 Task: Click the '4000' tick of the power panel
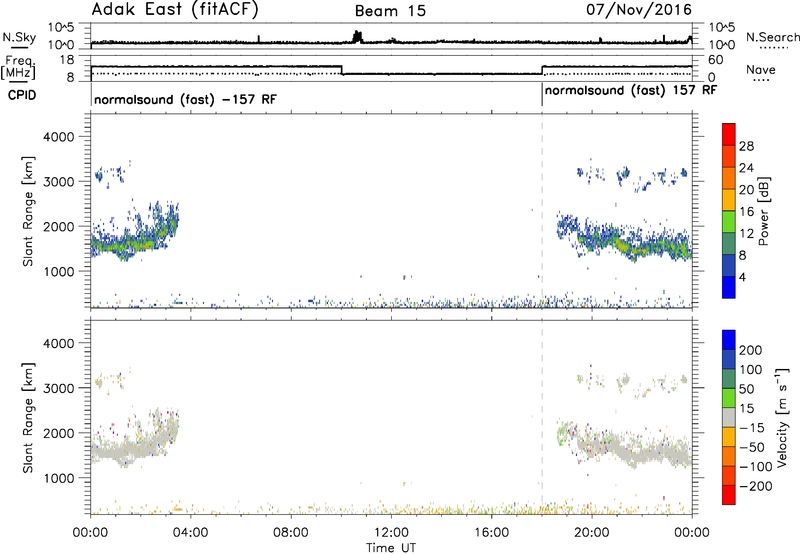pyautogui.click(x=58, y=137)
